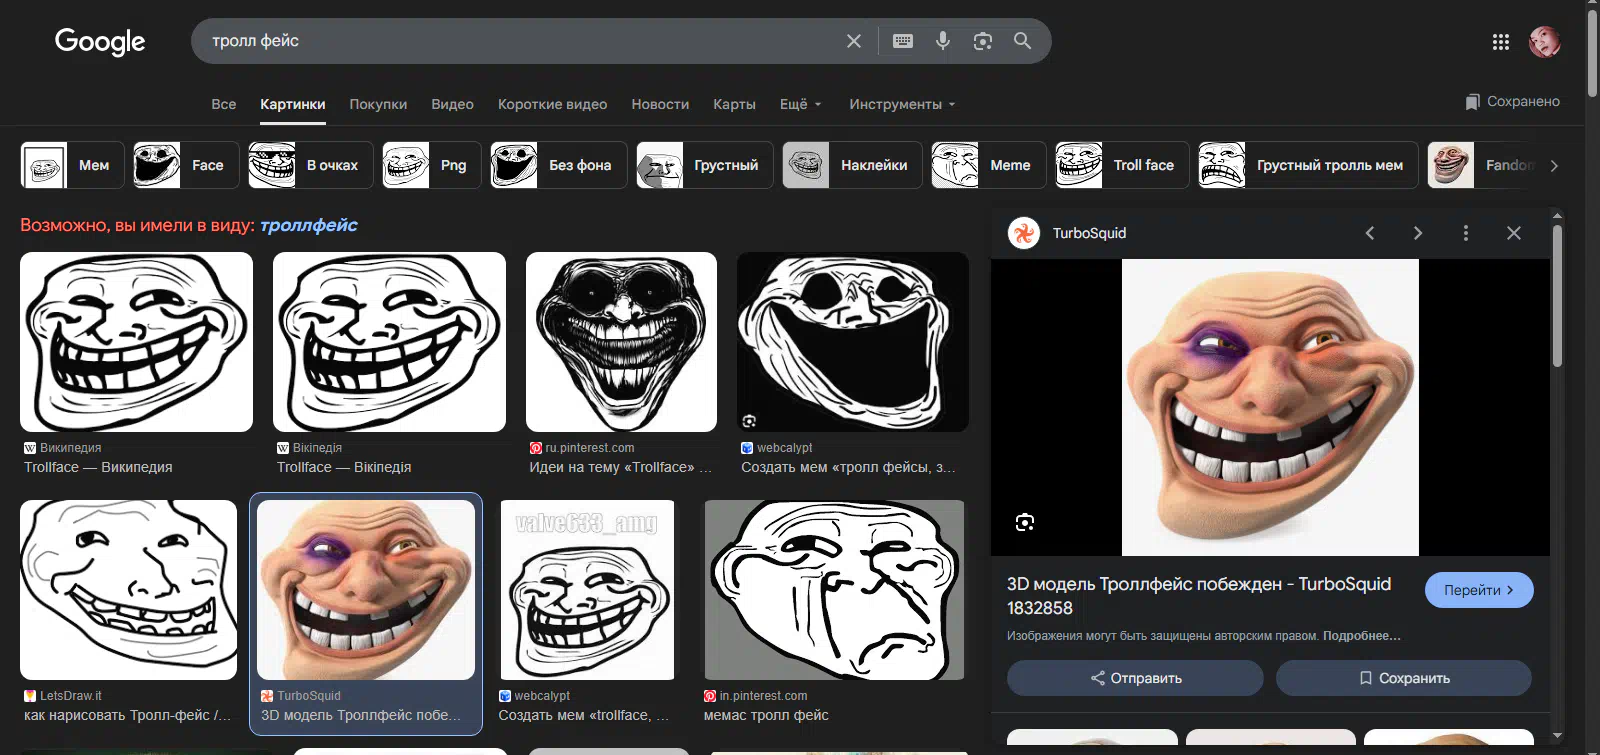The height and width of the screenshot is (755, 1600).
Task: Open the valve633_amg trollface thumbnail
Action: 587,590
